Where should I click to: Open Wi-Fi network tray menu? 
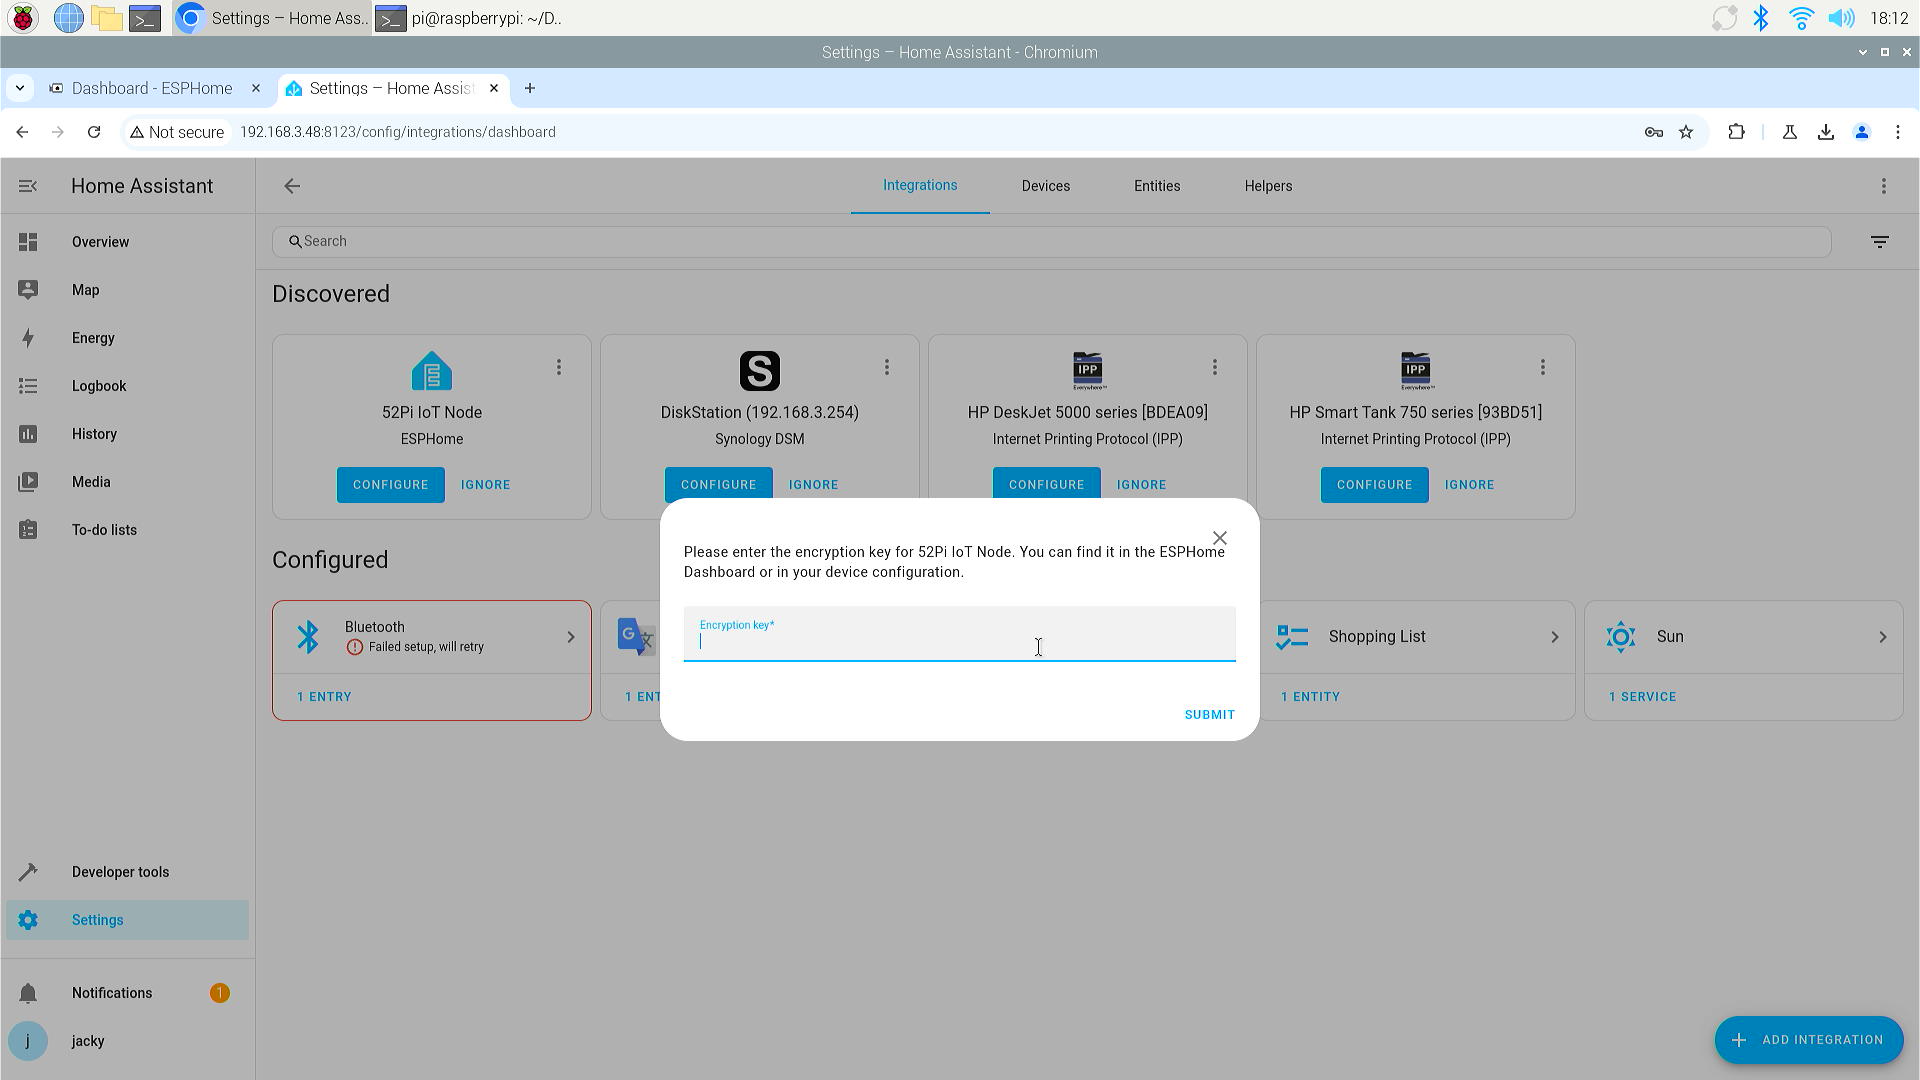click(x=1801, y=18)
